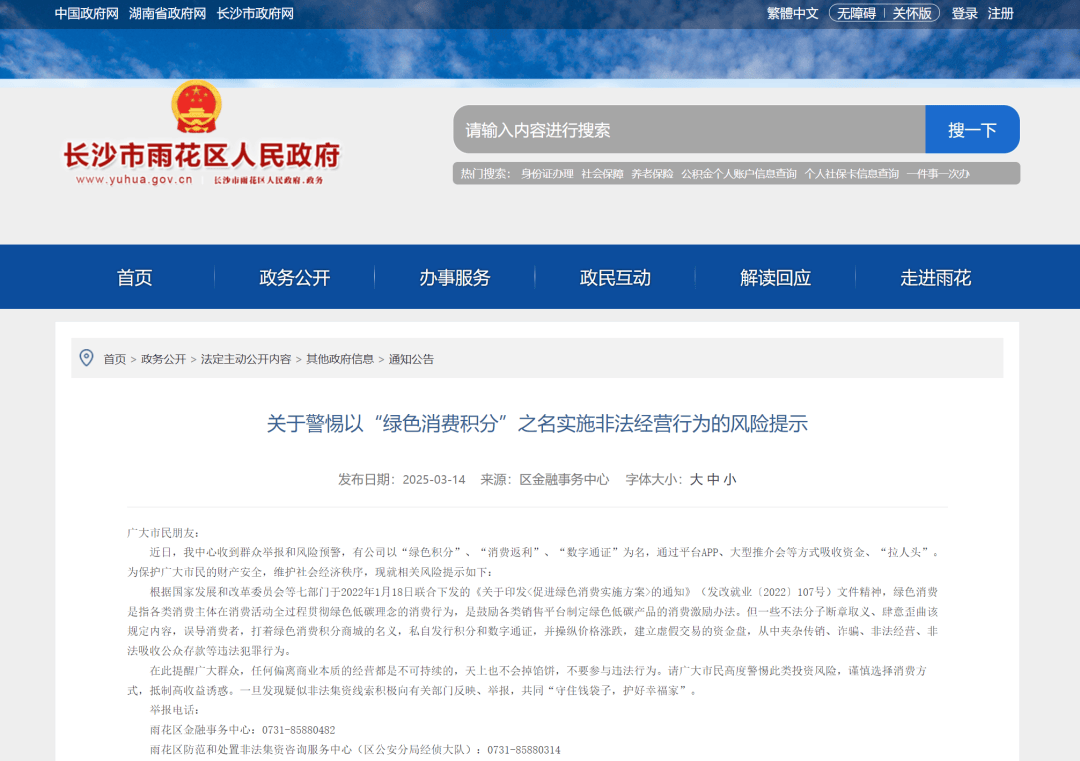Click the 登录 login link
Screen dimensions: 1080x761
point(964,13)
